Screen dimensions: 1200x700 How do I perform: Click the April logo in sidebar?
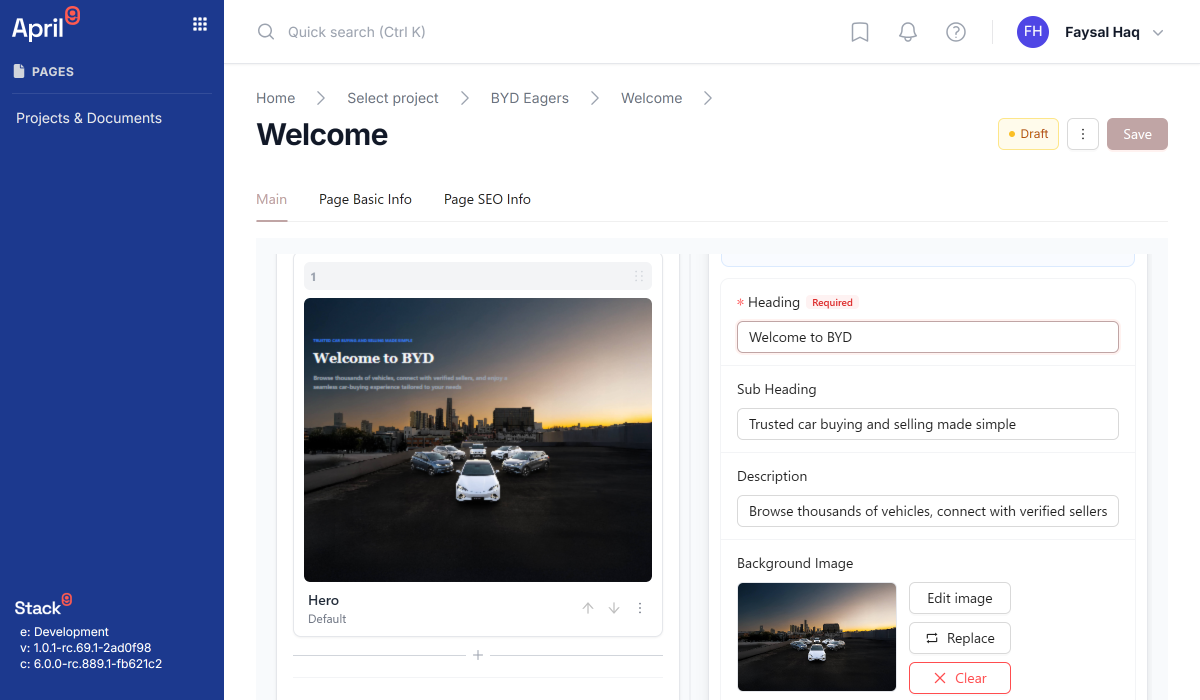[45, 24]
